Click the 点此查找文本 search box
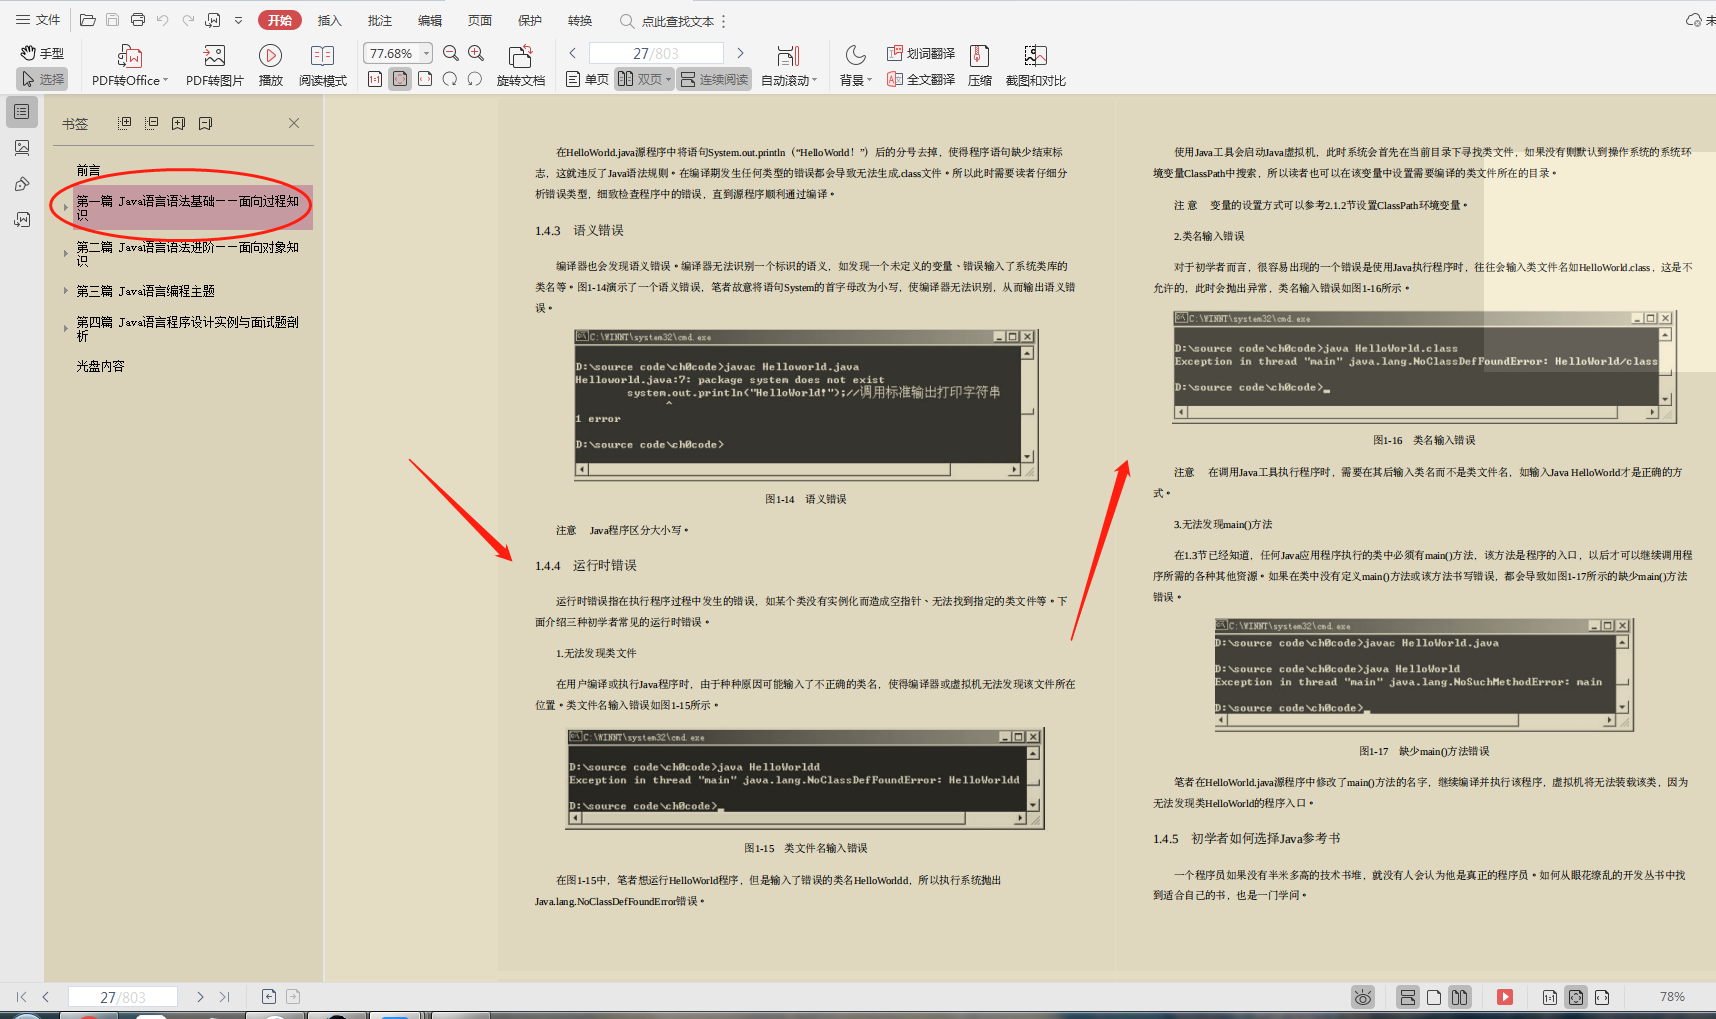This screenshot has width=1716, height=1019. tap(668, 20)
